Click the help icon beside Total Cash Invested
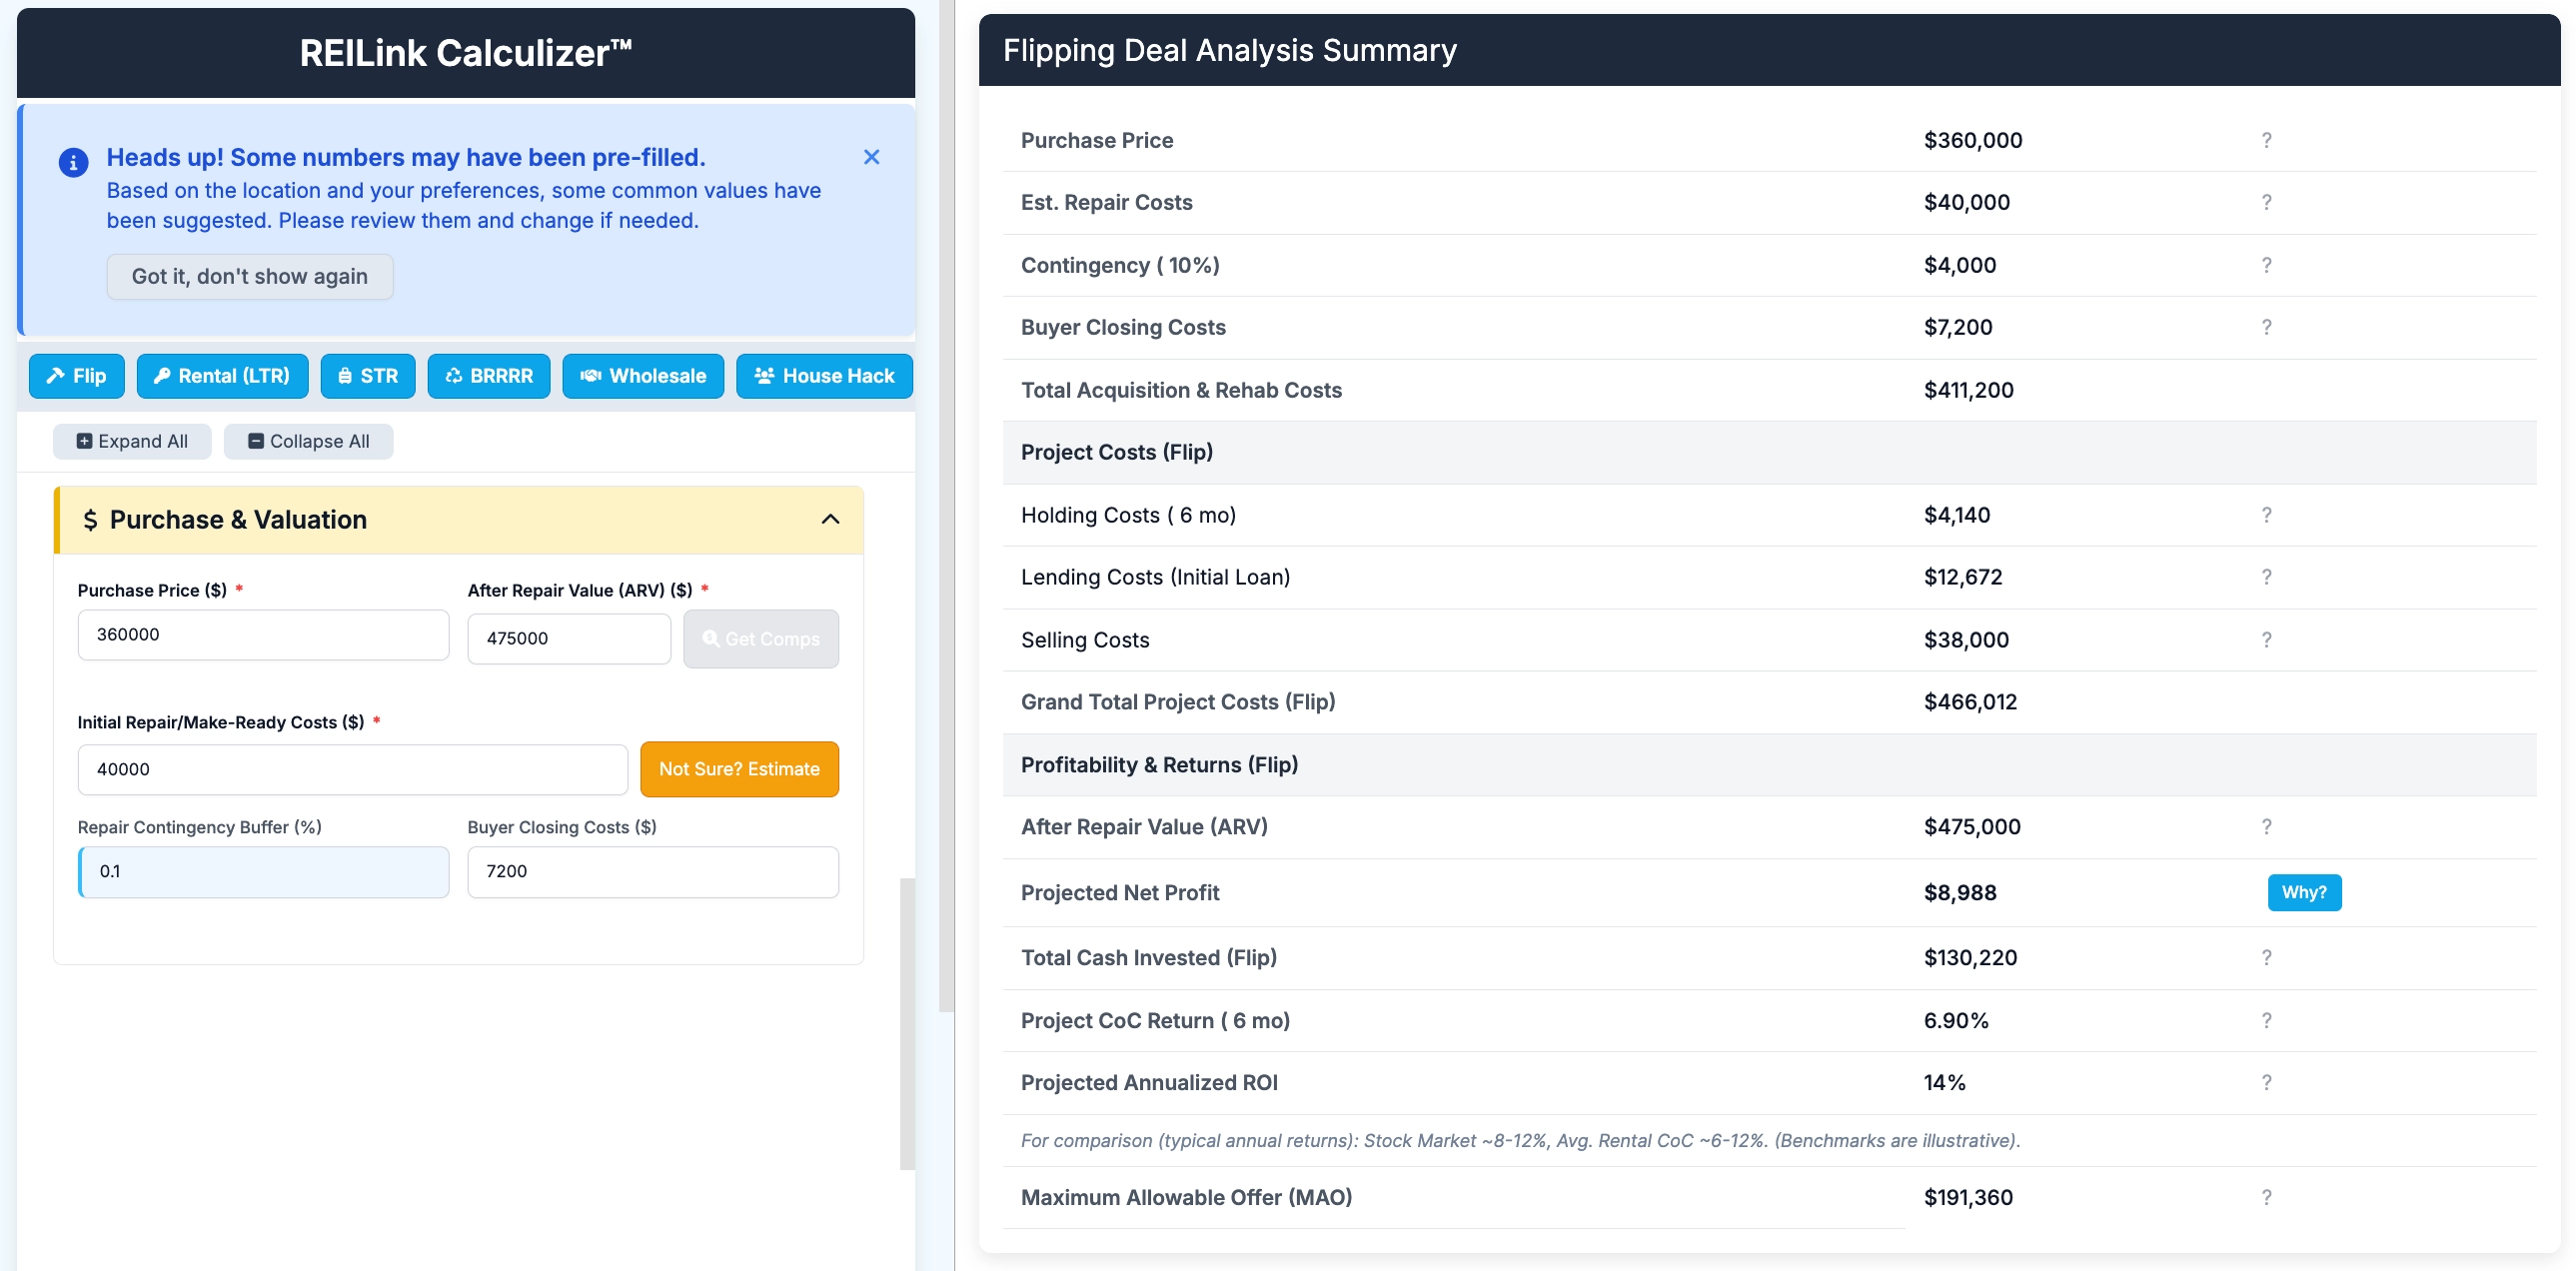2576x1271 pixels. (x=2266, y=957)
